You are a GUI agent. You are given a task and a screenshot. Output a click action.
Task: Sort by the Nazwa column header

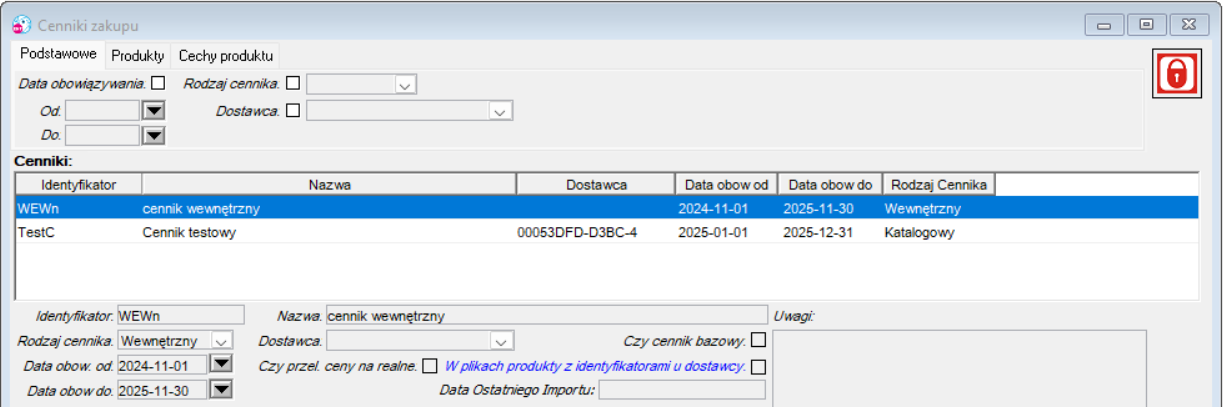pos(329,184)
